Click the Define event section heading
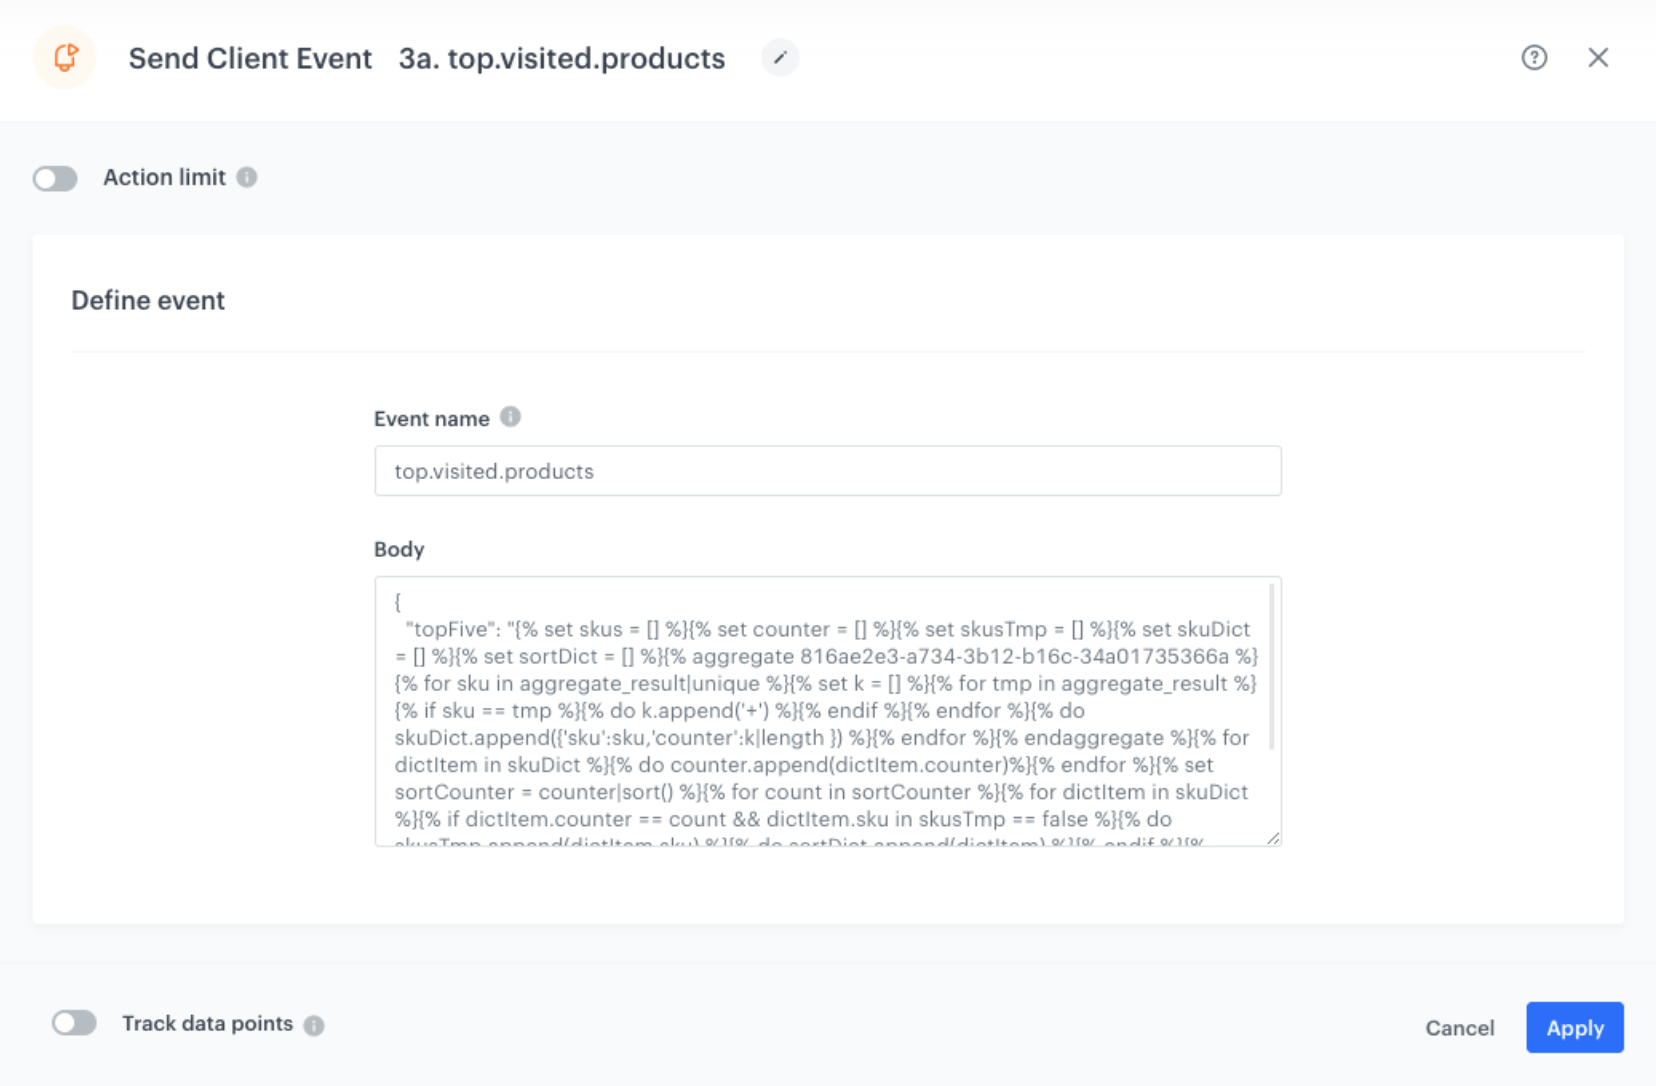 [147, 299]
